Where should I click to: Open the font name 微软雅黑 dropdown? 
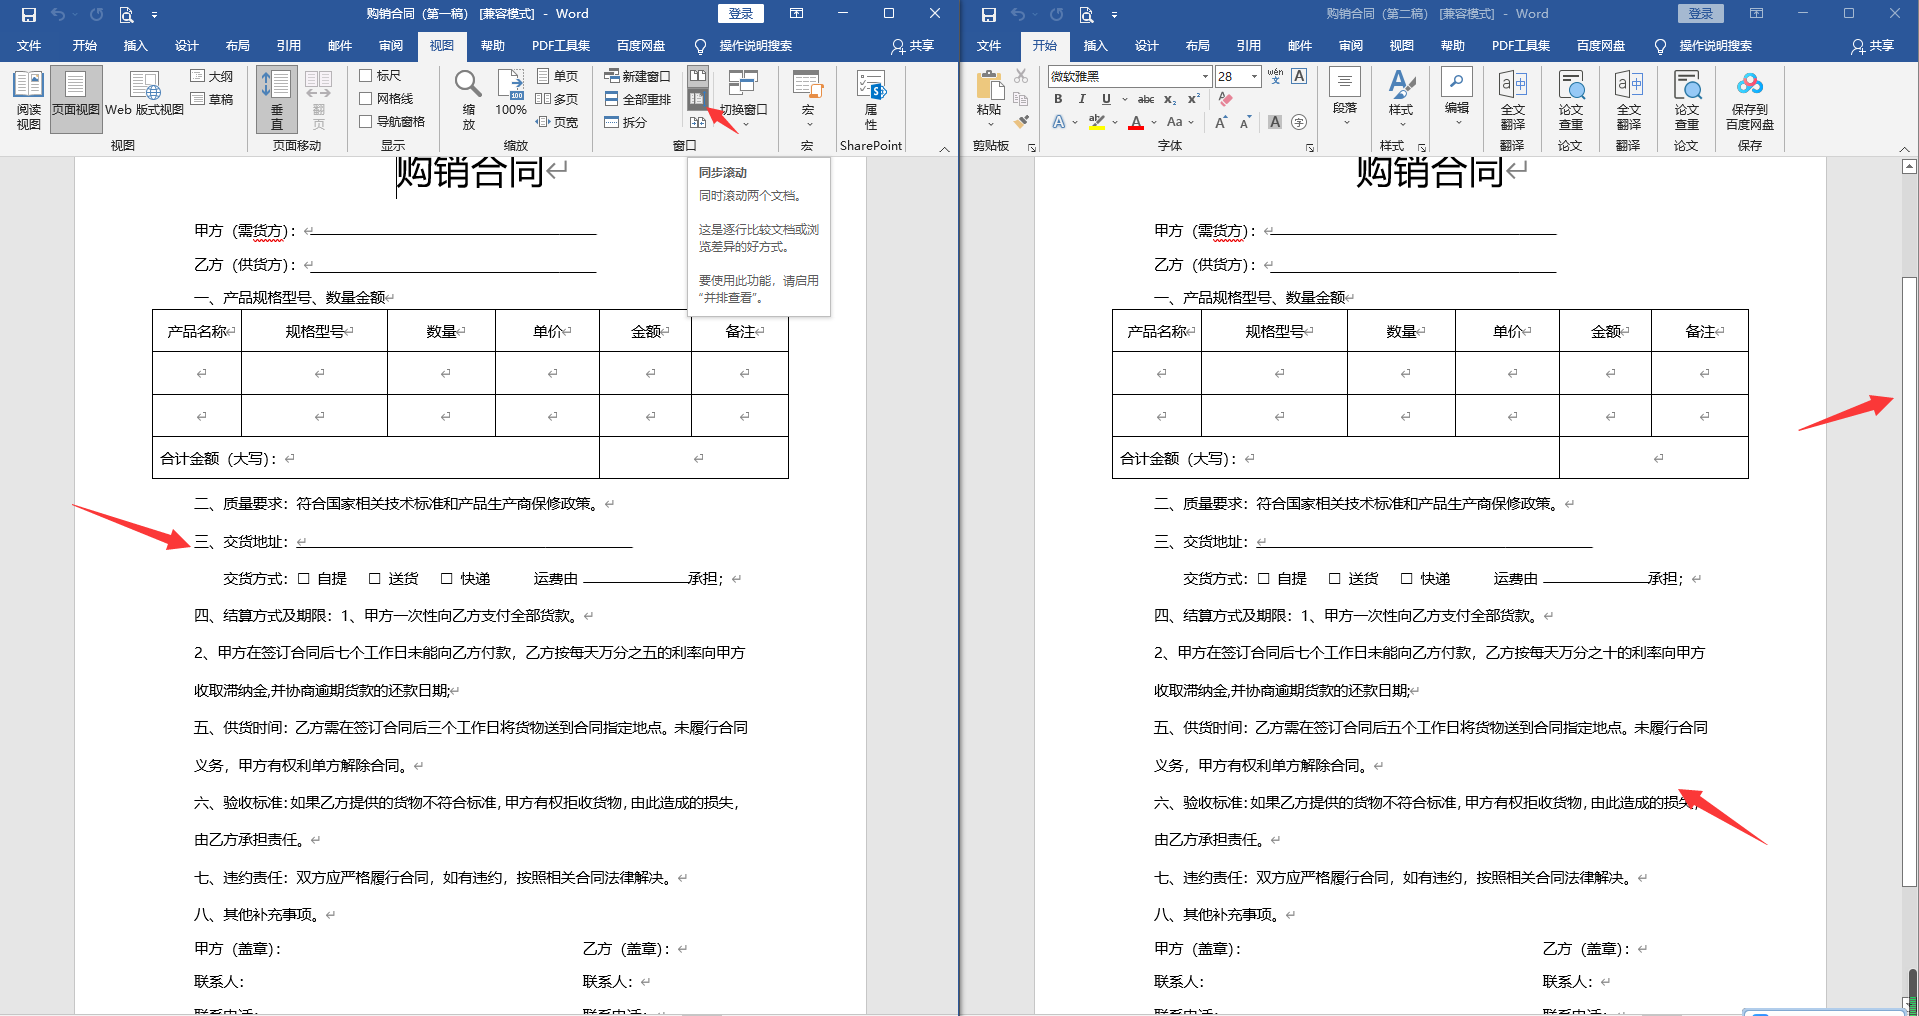pos(1205,77)
